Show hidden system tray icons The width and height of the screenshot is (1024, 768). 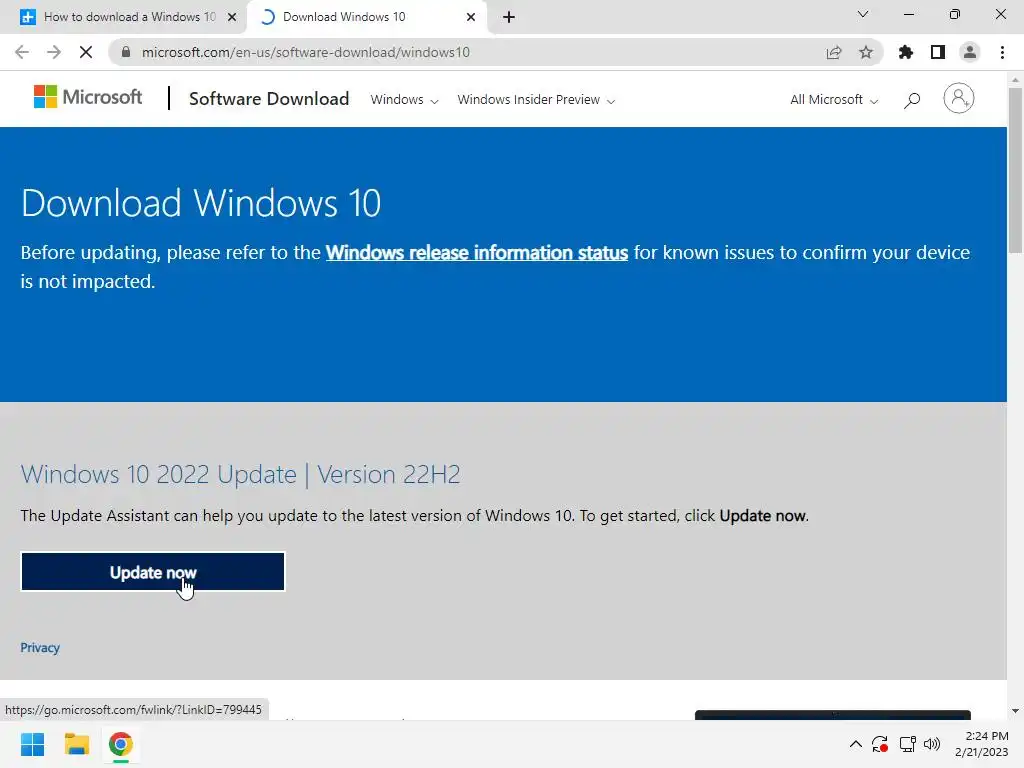[x=856, y=744]
